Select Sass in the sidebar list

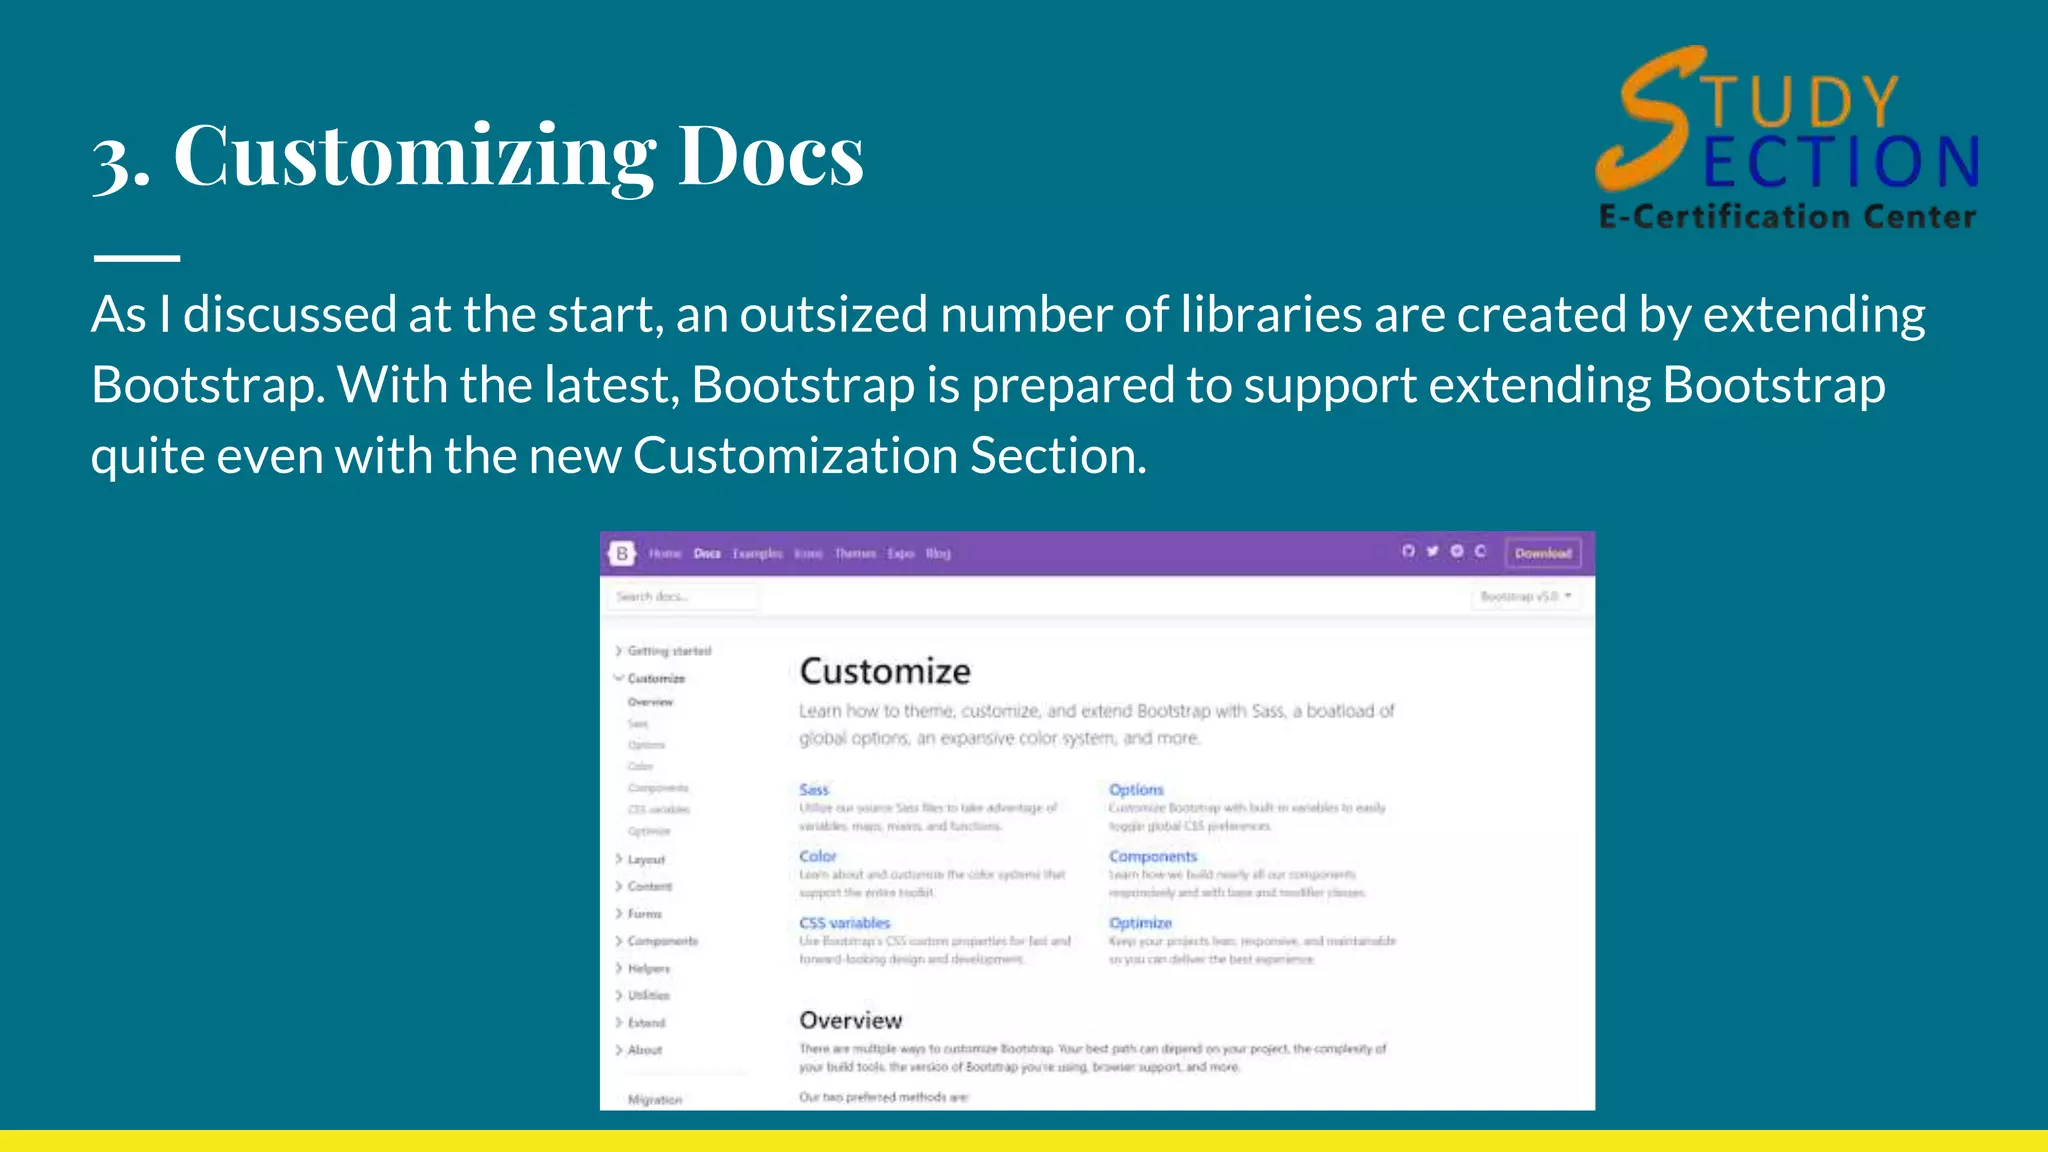point(638,724)
